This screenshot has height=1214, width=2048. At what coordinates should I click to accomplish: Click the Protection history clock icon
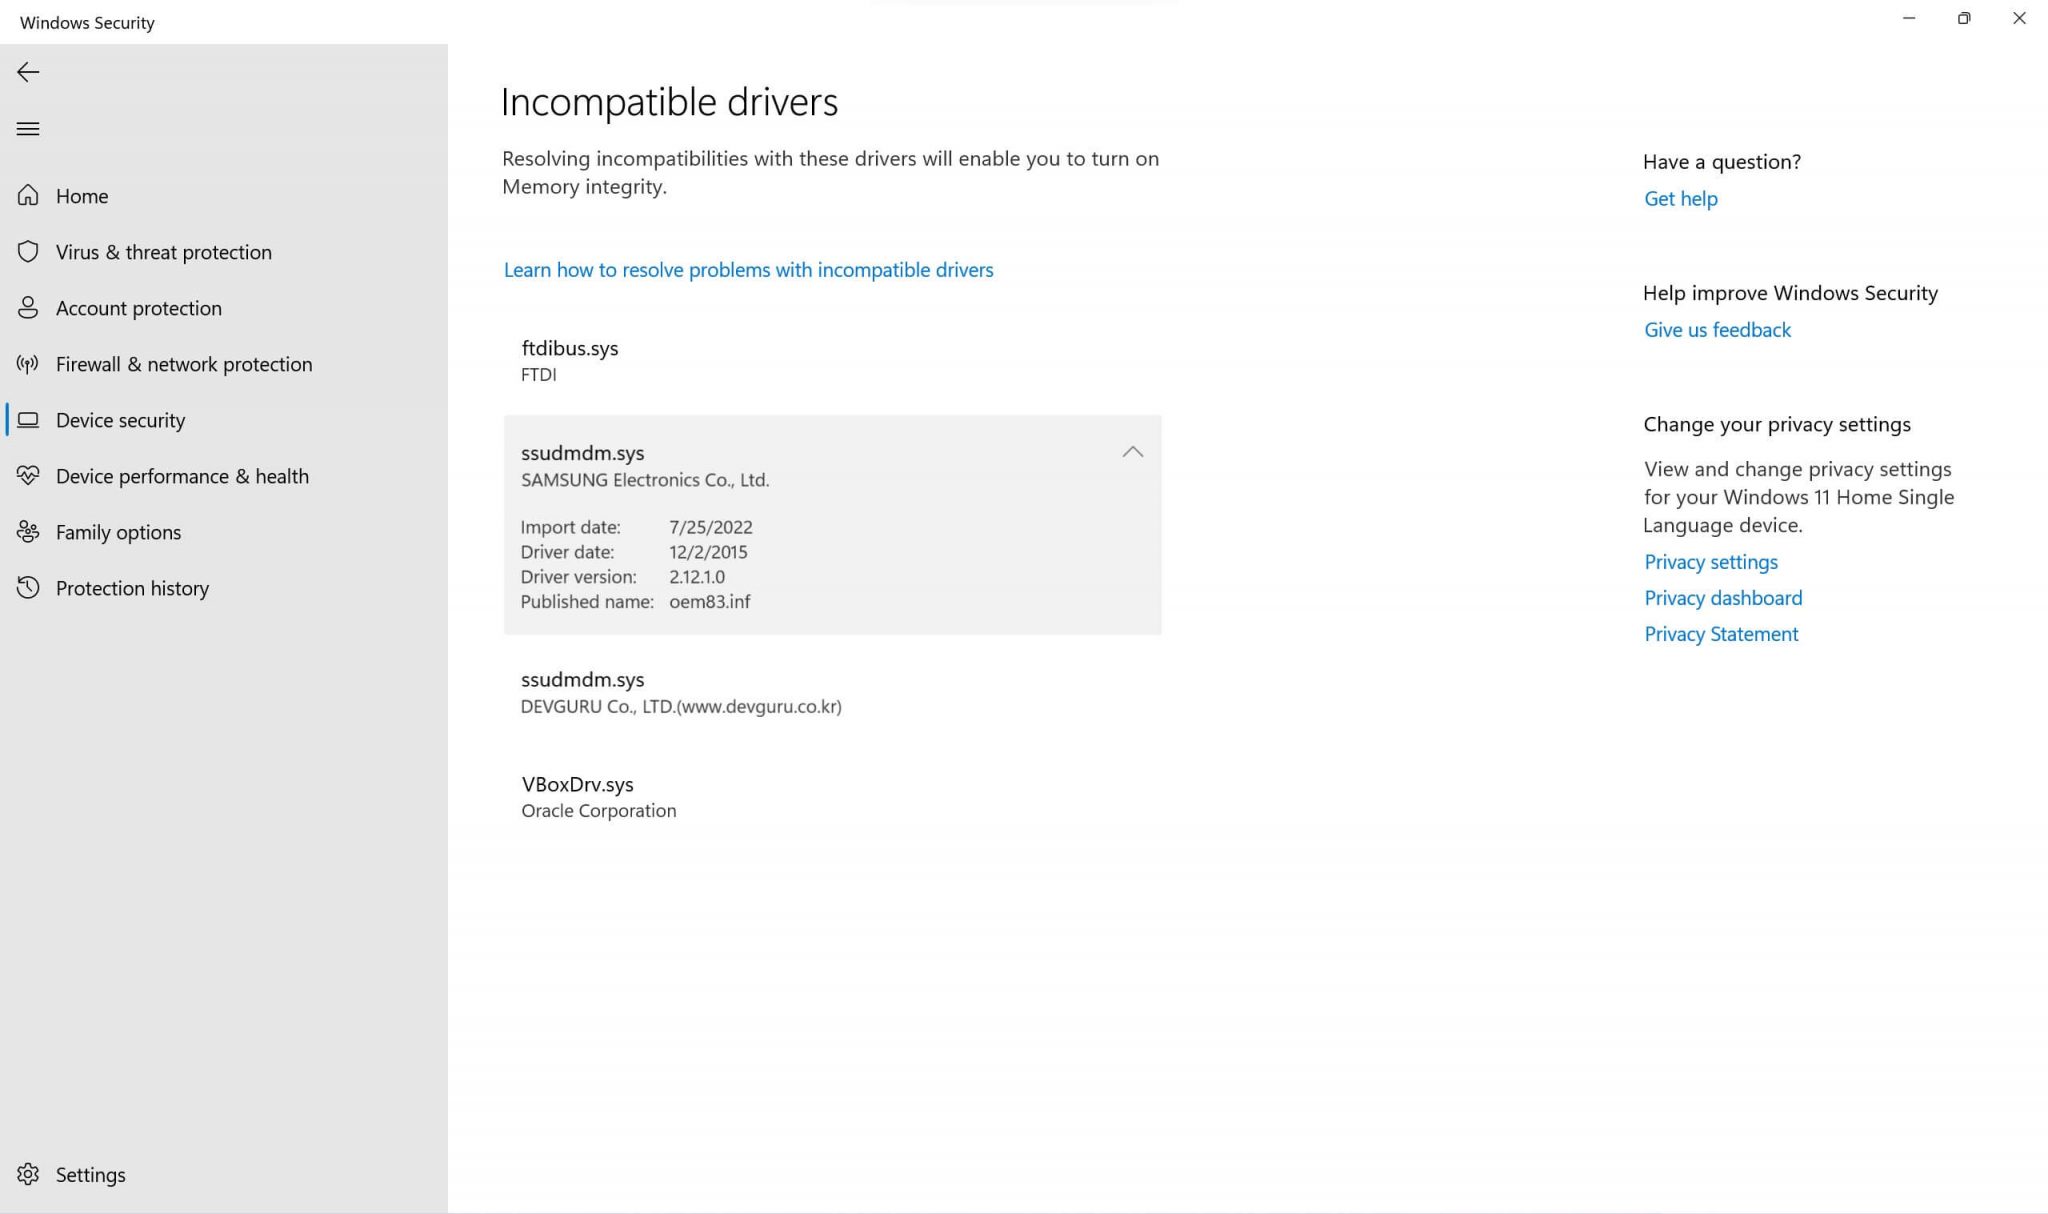(x=28, y=588)
